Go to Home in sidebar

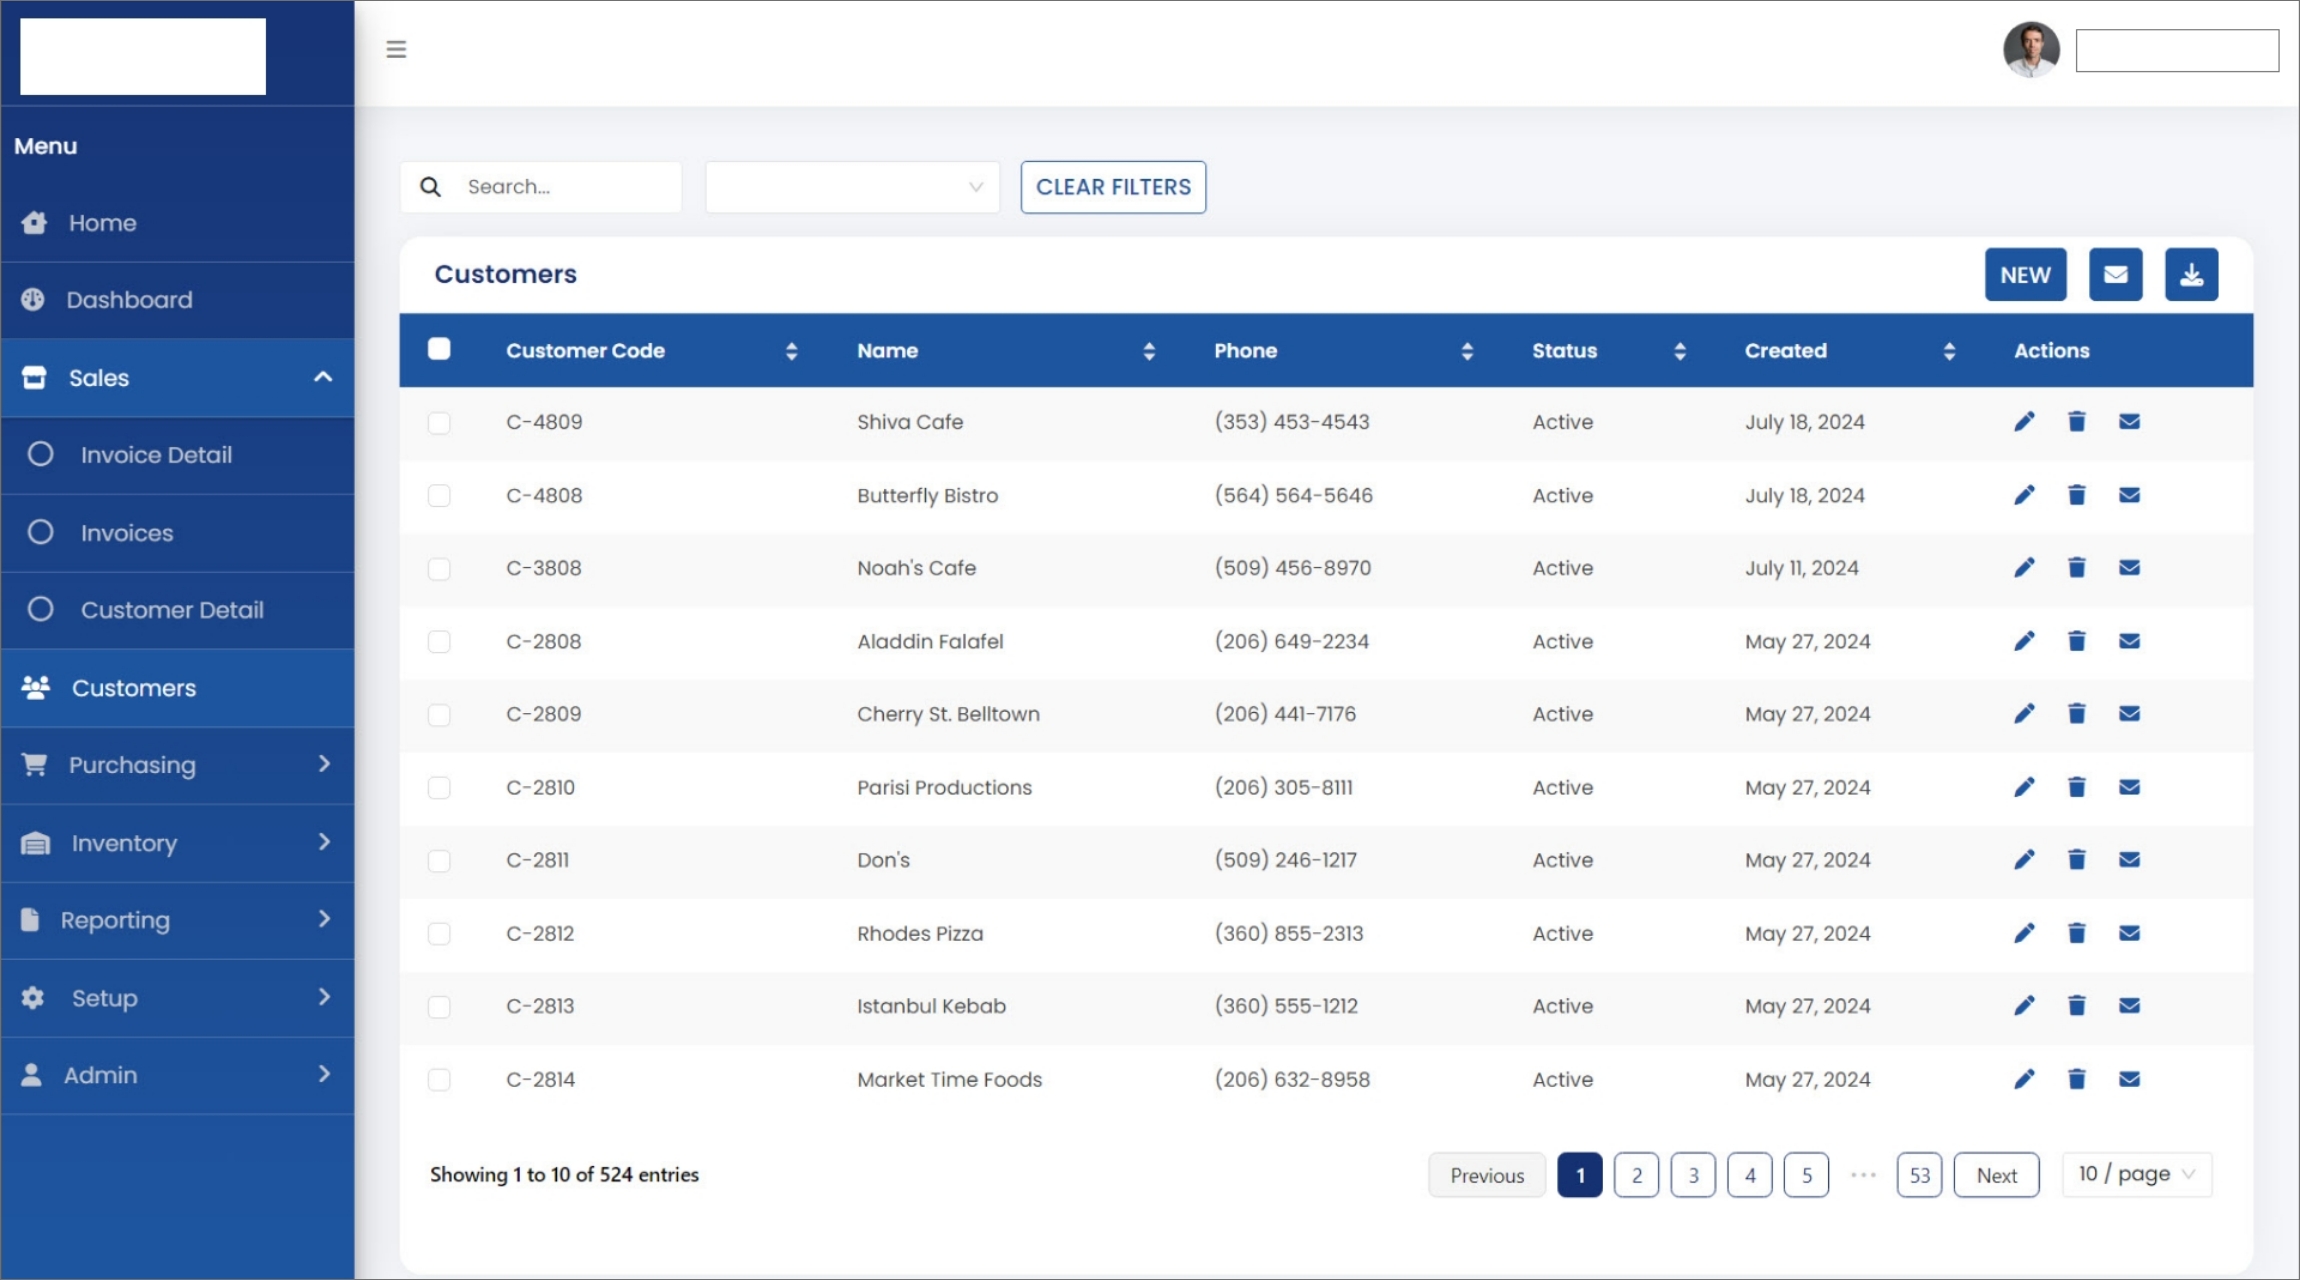pos(177,223)
